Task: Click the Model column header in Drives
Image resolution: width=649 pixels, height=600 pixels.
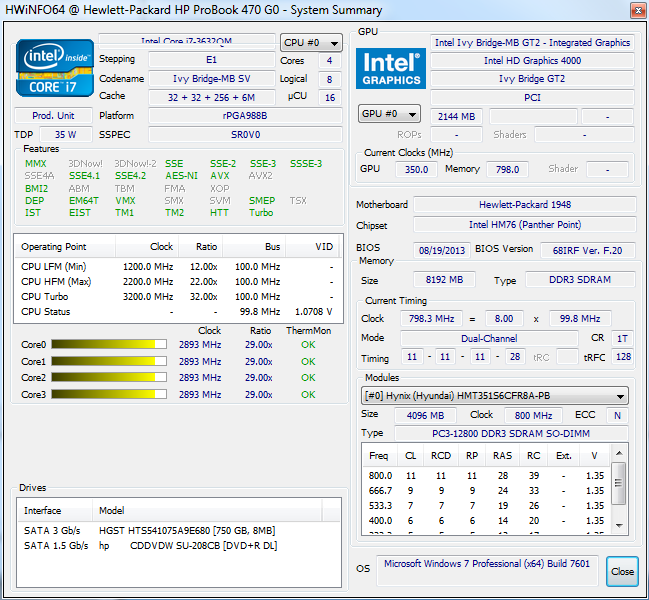Action: pyautogui.click(x=207, y=511)
